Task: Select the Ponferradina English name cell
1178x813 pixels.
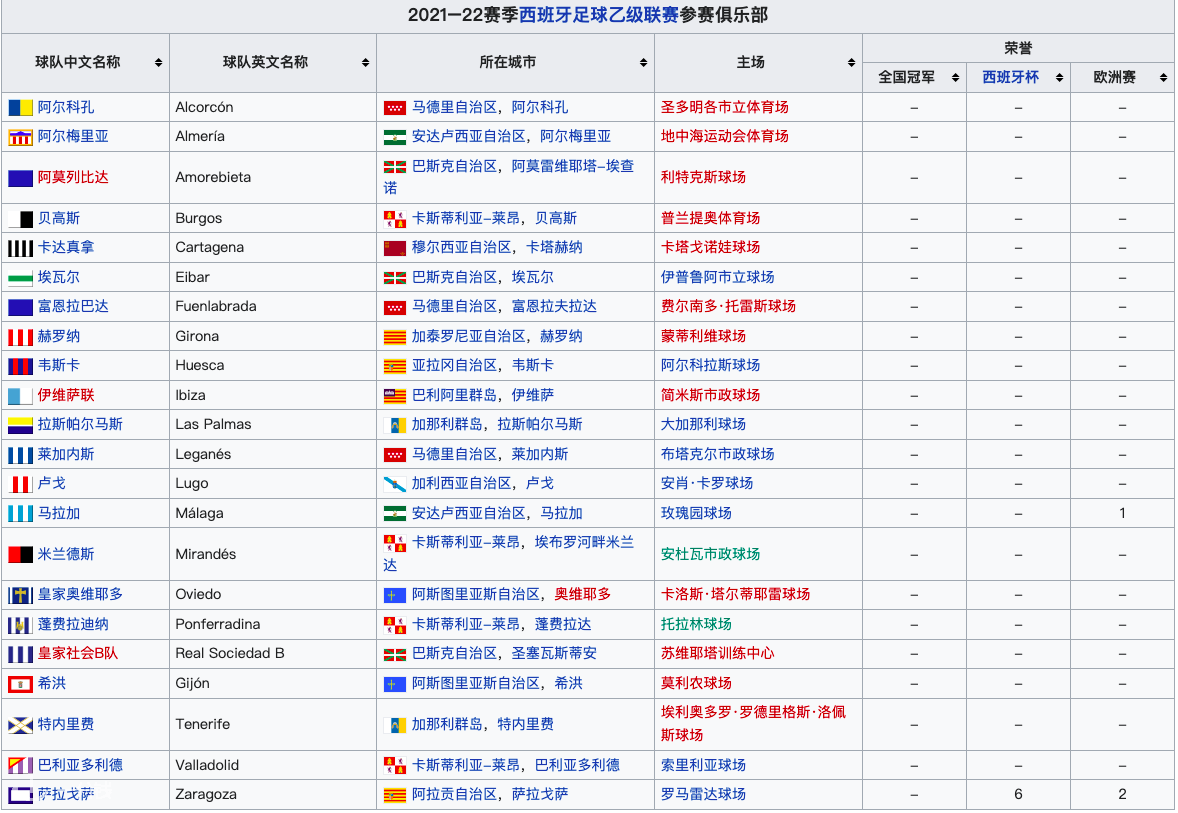Action: pyautogui.click(x=273, y=624)
